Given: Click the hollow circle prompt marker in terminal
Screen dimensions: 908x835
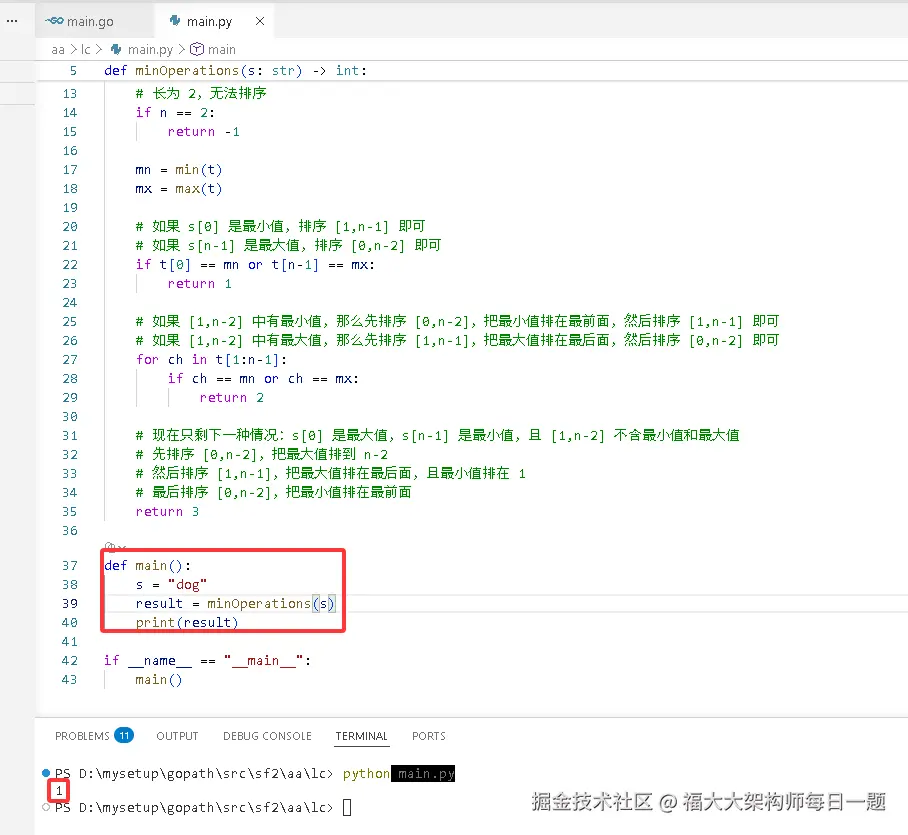Looking at the screenshot, I should 46,807.
